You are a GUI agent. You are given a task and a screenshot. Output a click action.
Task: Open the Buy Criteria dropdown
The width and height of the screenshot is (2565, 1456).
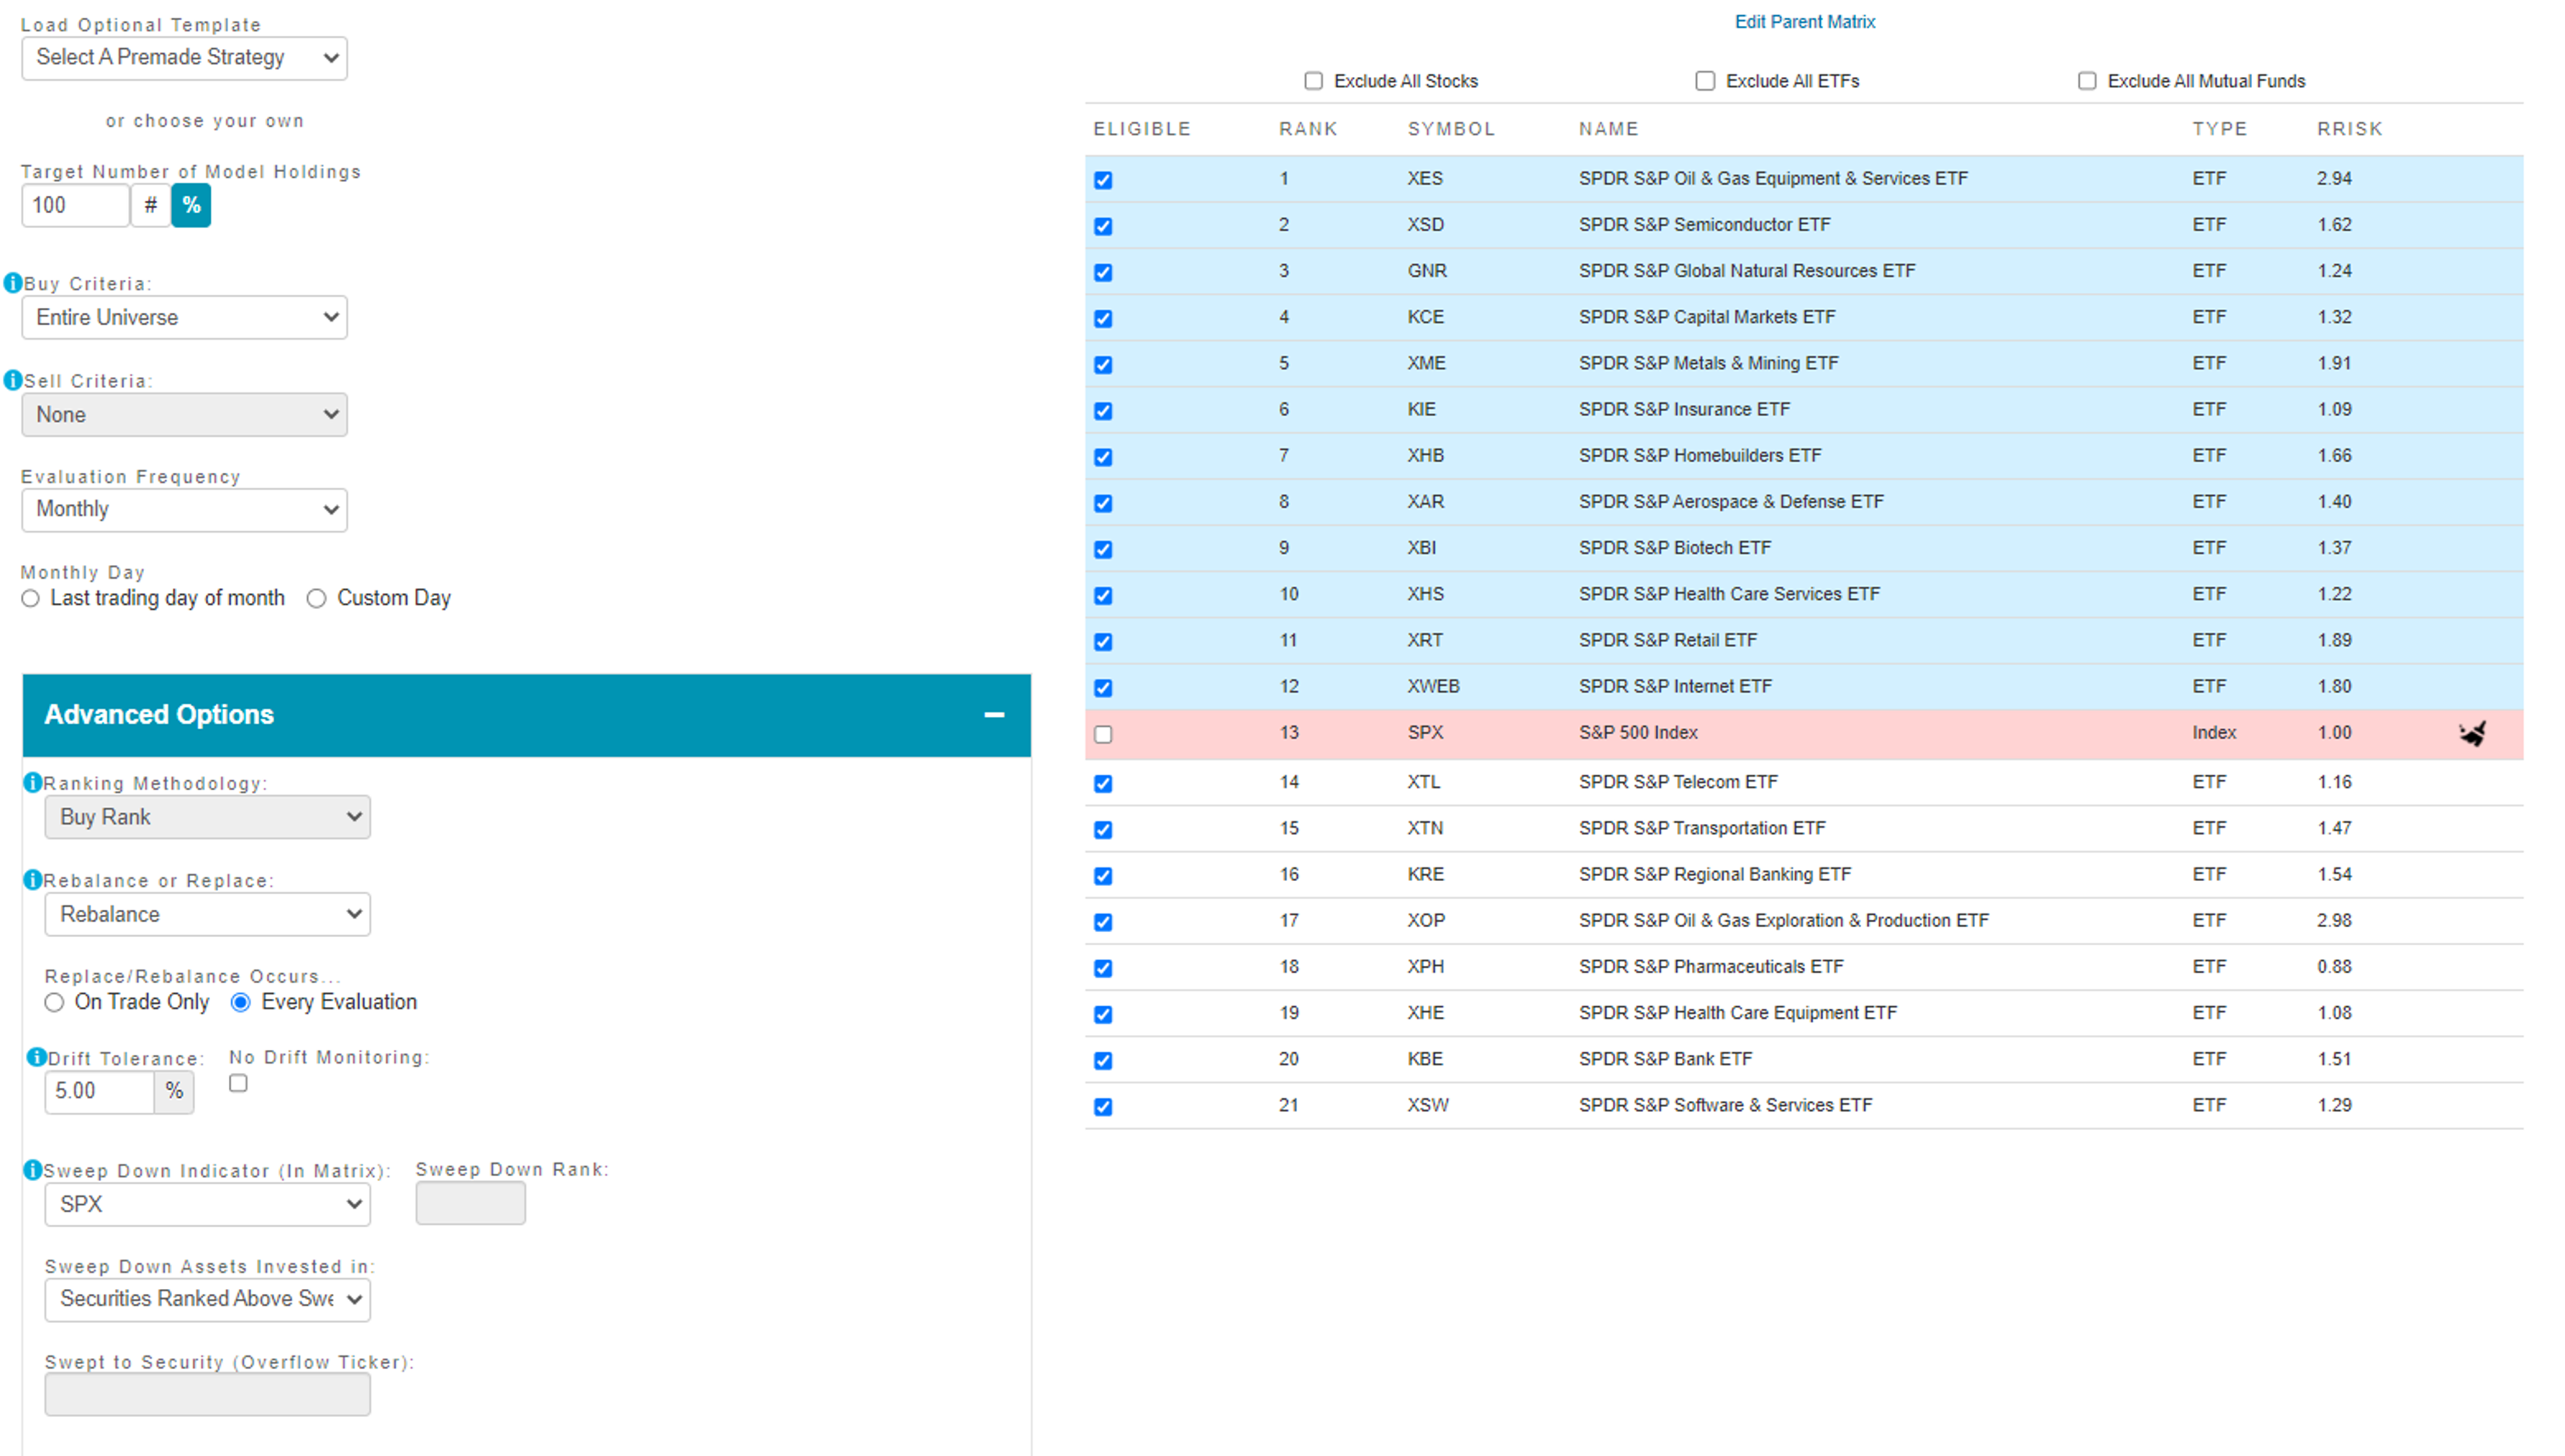tap(184, 317)
